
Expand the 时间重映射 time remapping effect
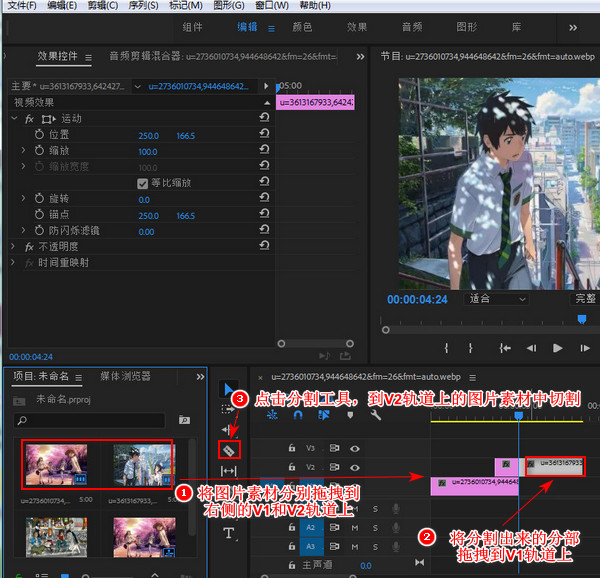pyautogui.click(x=13, y=262)
